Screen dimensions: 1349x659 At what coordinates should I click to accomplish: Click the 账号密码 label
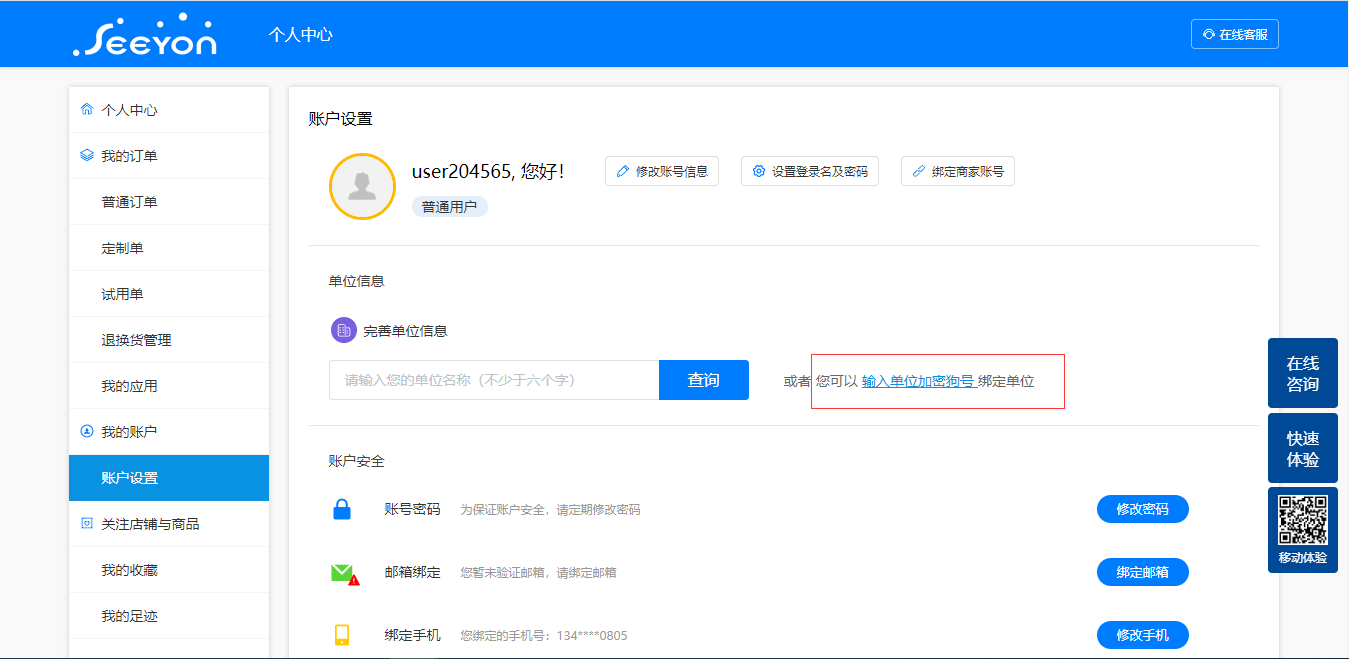pyautogui.click(x=412, y=509)
